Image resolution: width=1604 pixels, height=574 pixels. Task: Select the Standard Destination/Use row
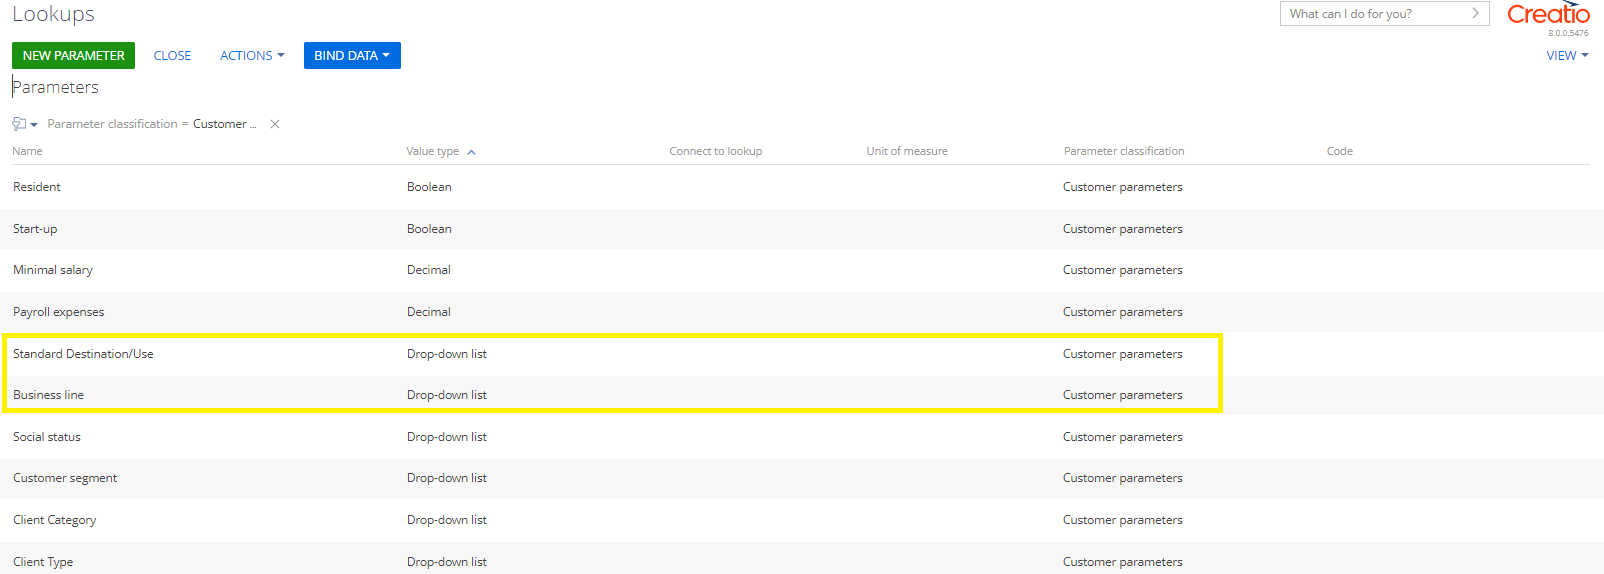click(x=802, y=354)
